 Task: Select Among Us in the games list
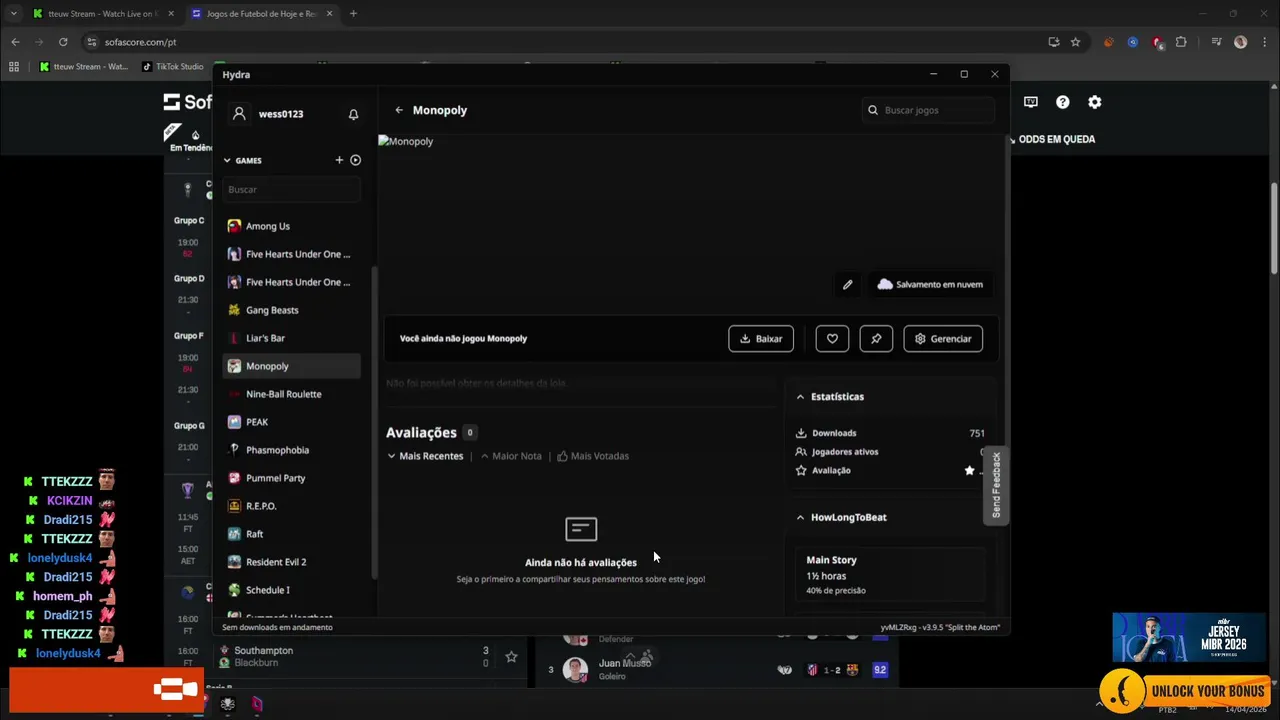point(291,226)
